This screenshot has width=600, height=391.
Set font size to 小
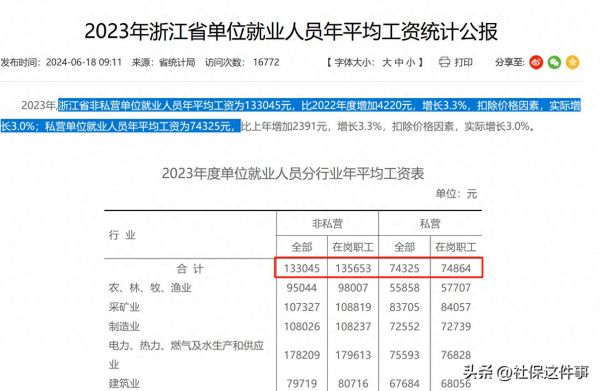pyautogui.click(x=410, y=62)
